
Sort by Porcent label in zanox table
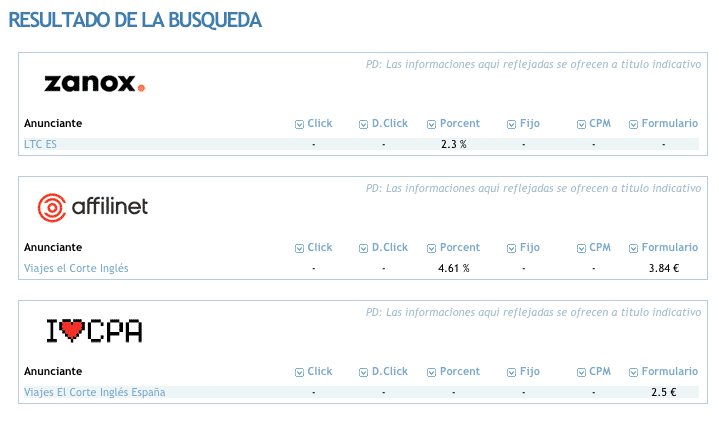pyautogui.click(x=459, y=123)
